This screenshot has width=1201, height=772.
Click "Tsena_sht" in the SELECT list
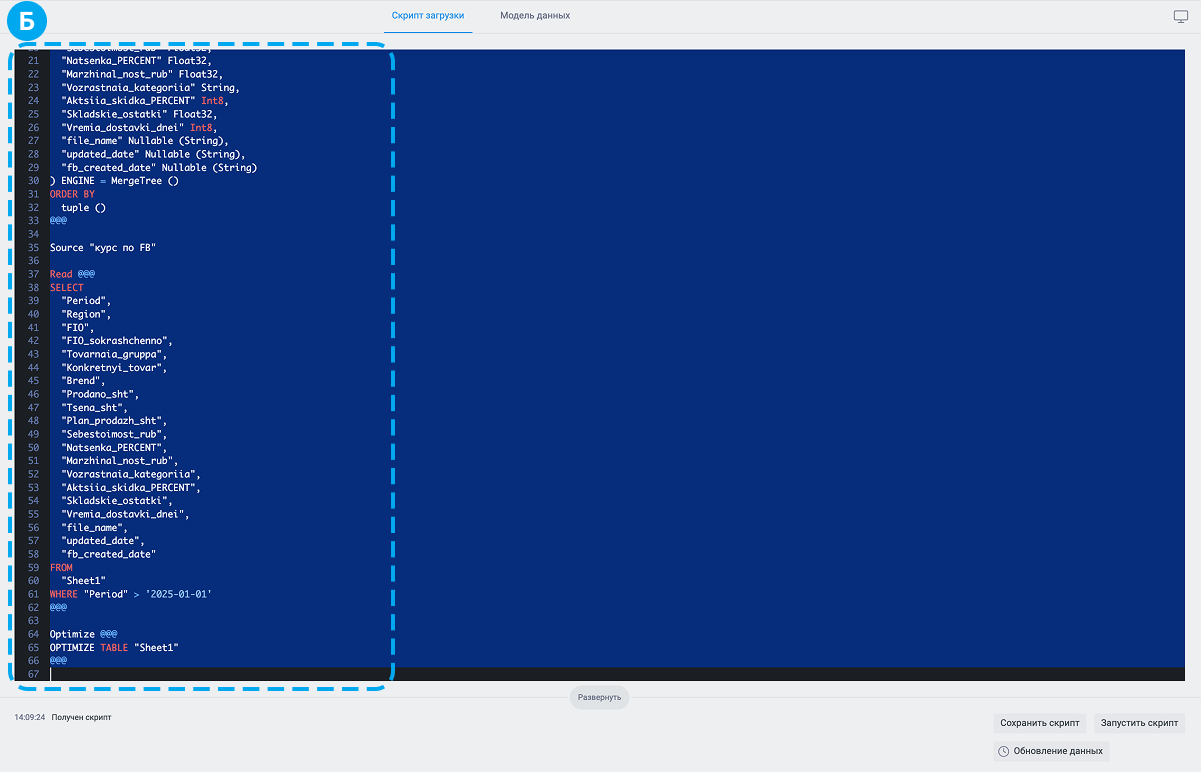pyautogui.click(x=95, y=407)
